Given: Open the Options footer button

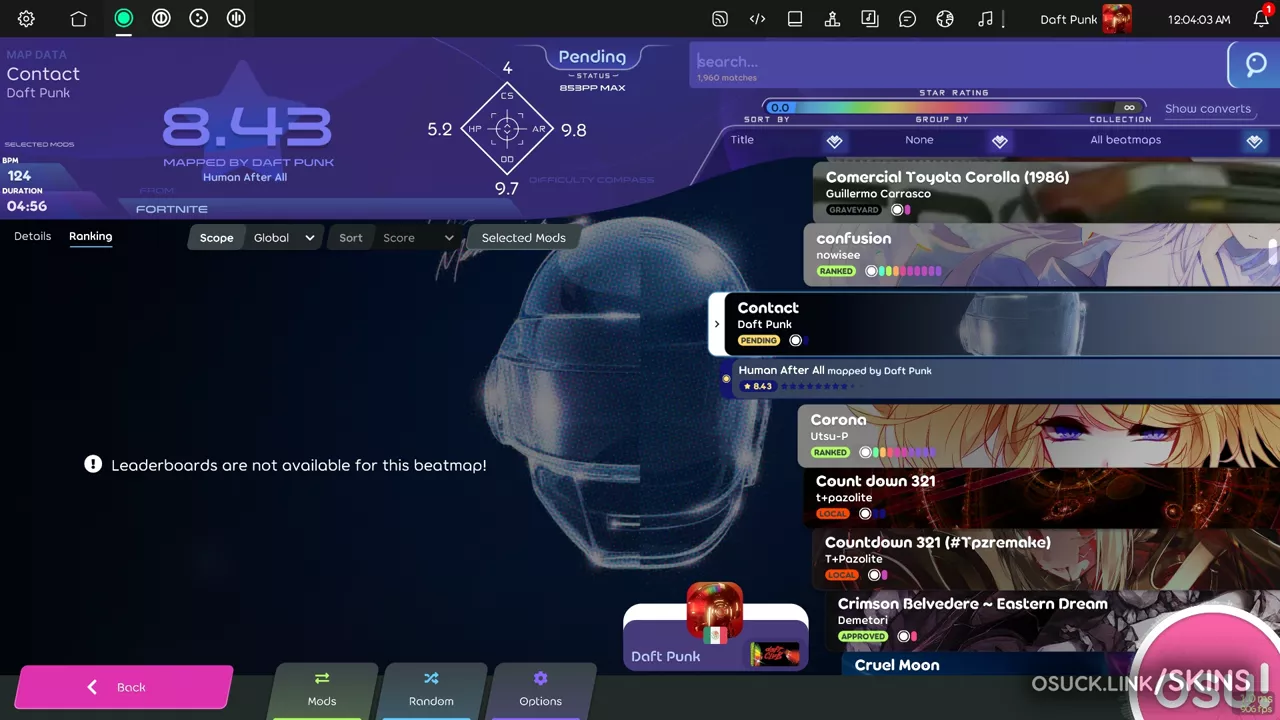Looking at the screenshot, I should [540, 689].
